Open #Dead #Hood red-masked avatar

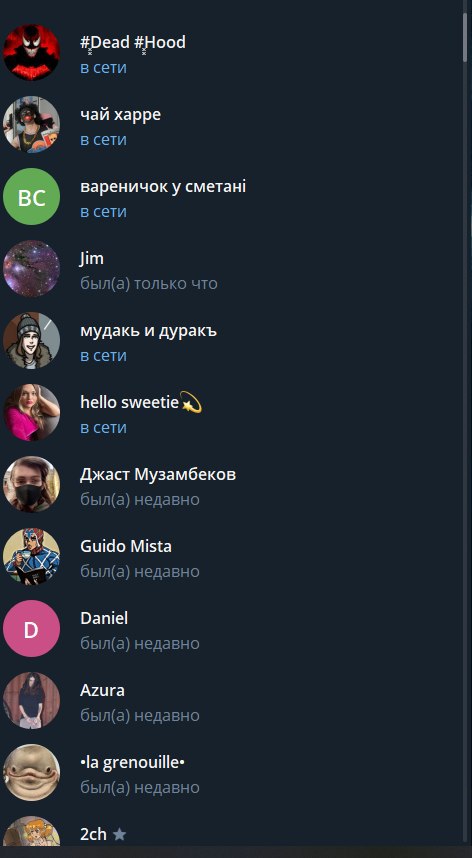coord(31,53)
